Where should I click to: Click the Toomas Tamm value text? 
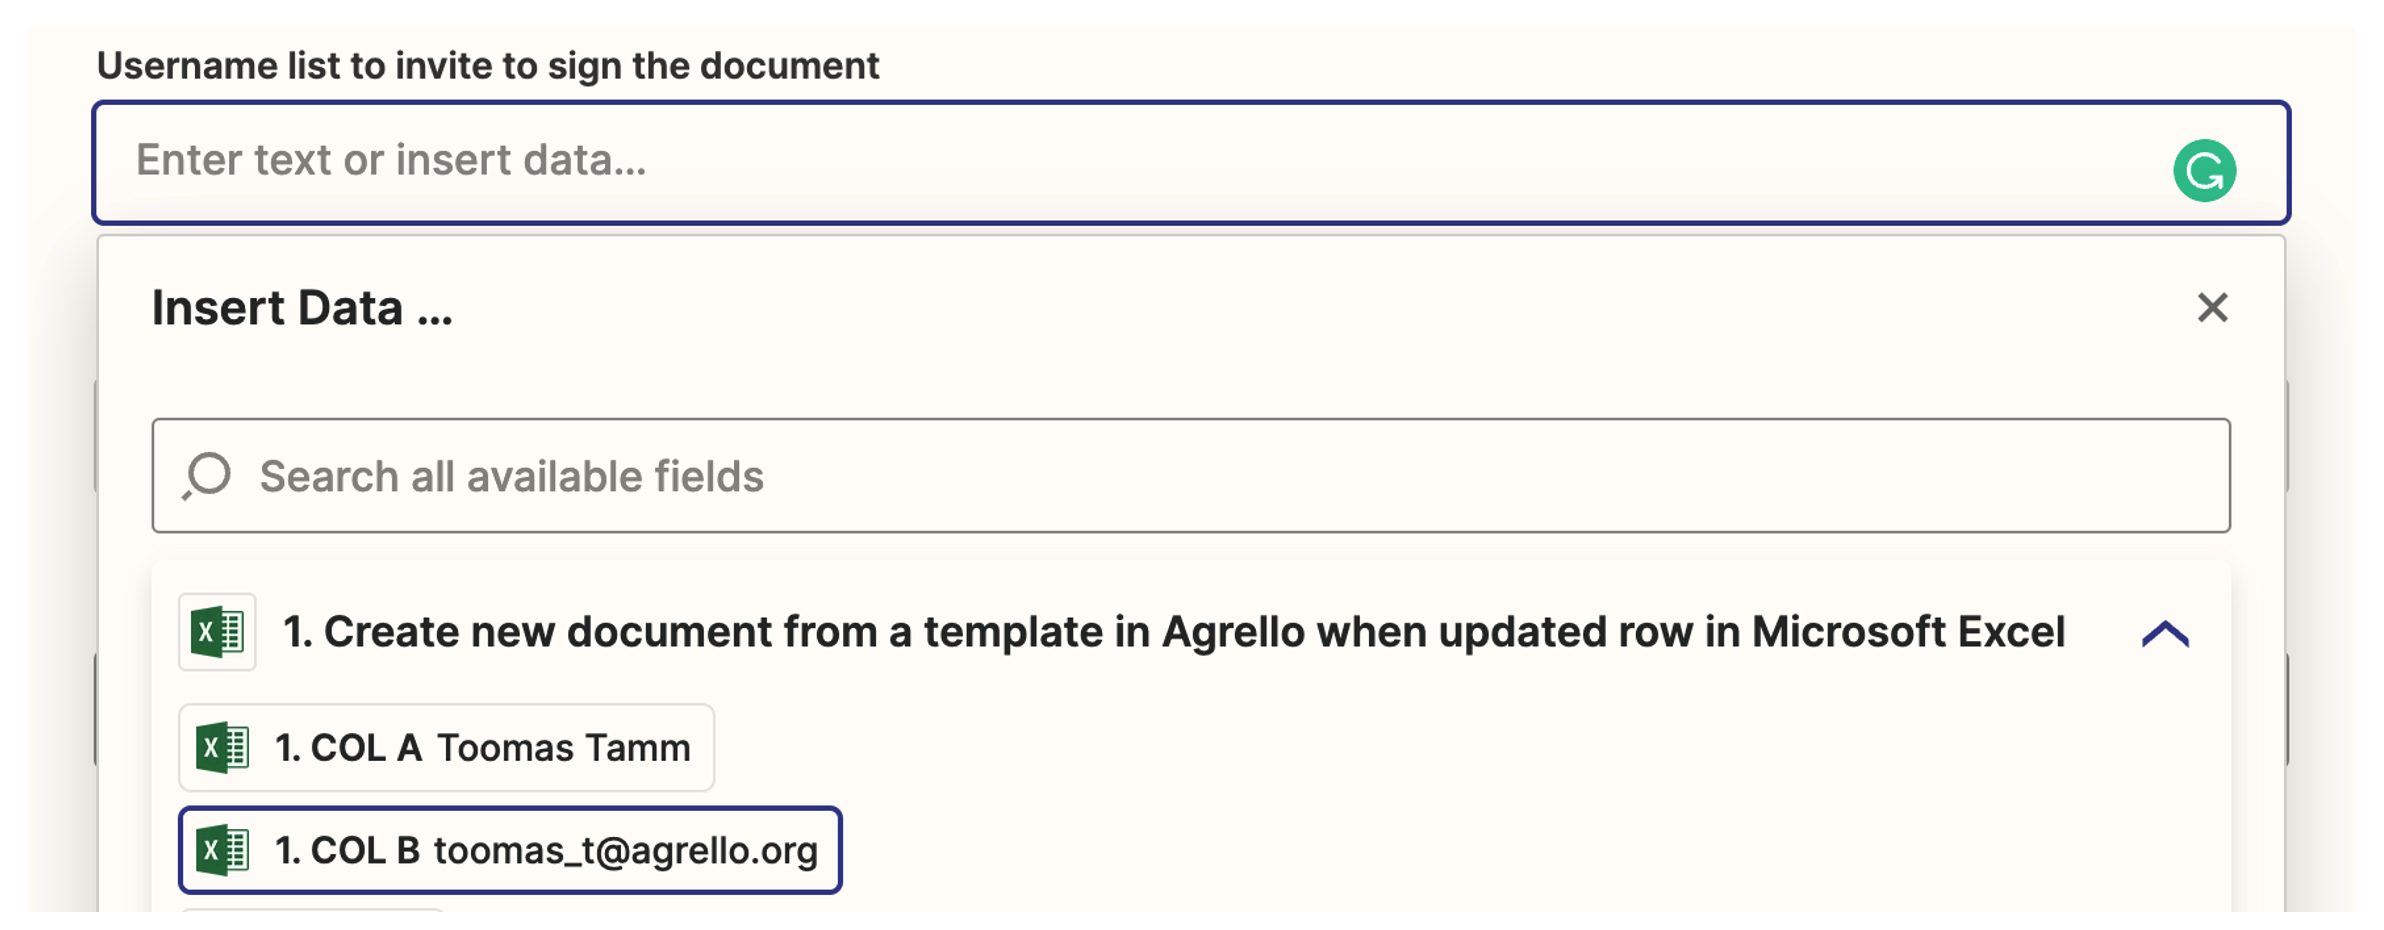(563, 748)
